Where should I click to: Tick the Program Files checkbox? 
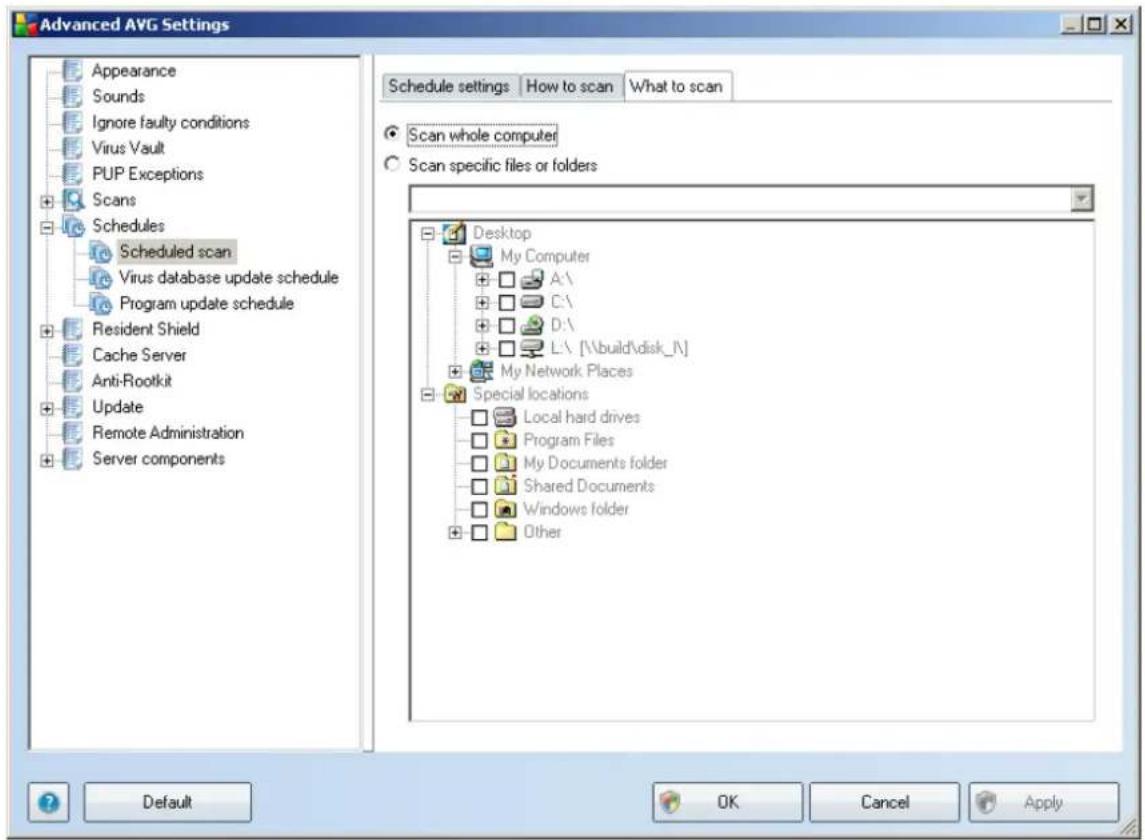[x=479, y=440]
